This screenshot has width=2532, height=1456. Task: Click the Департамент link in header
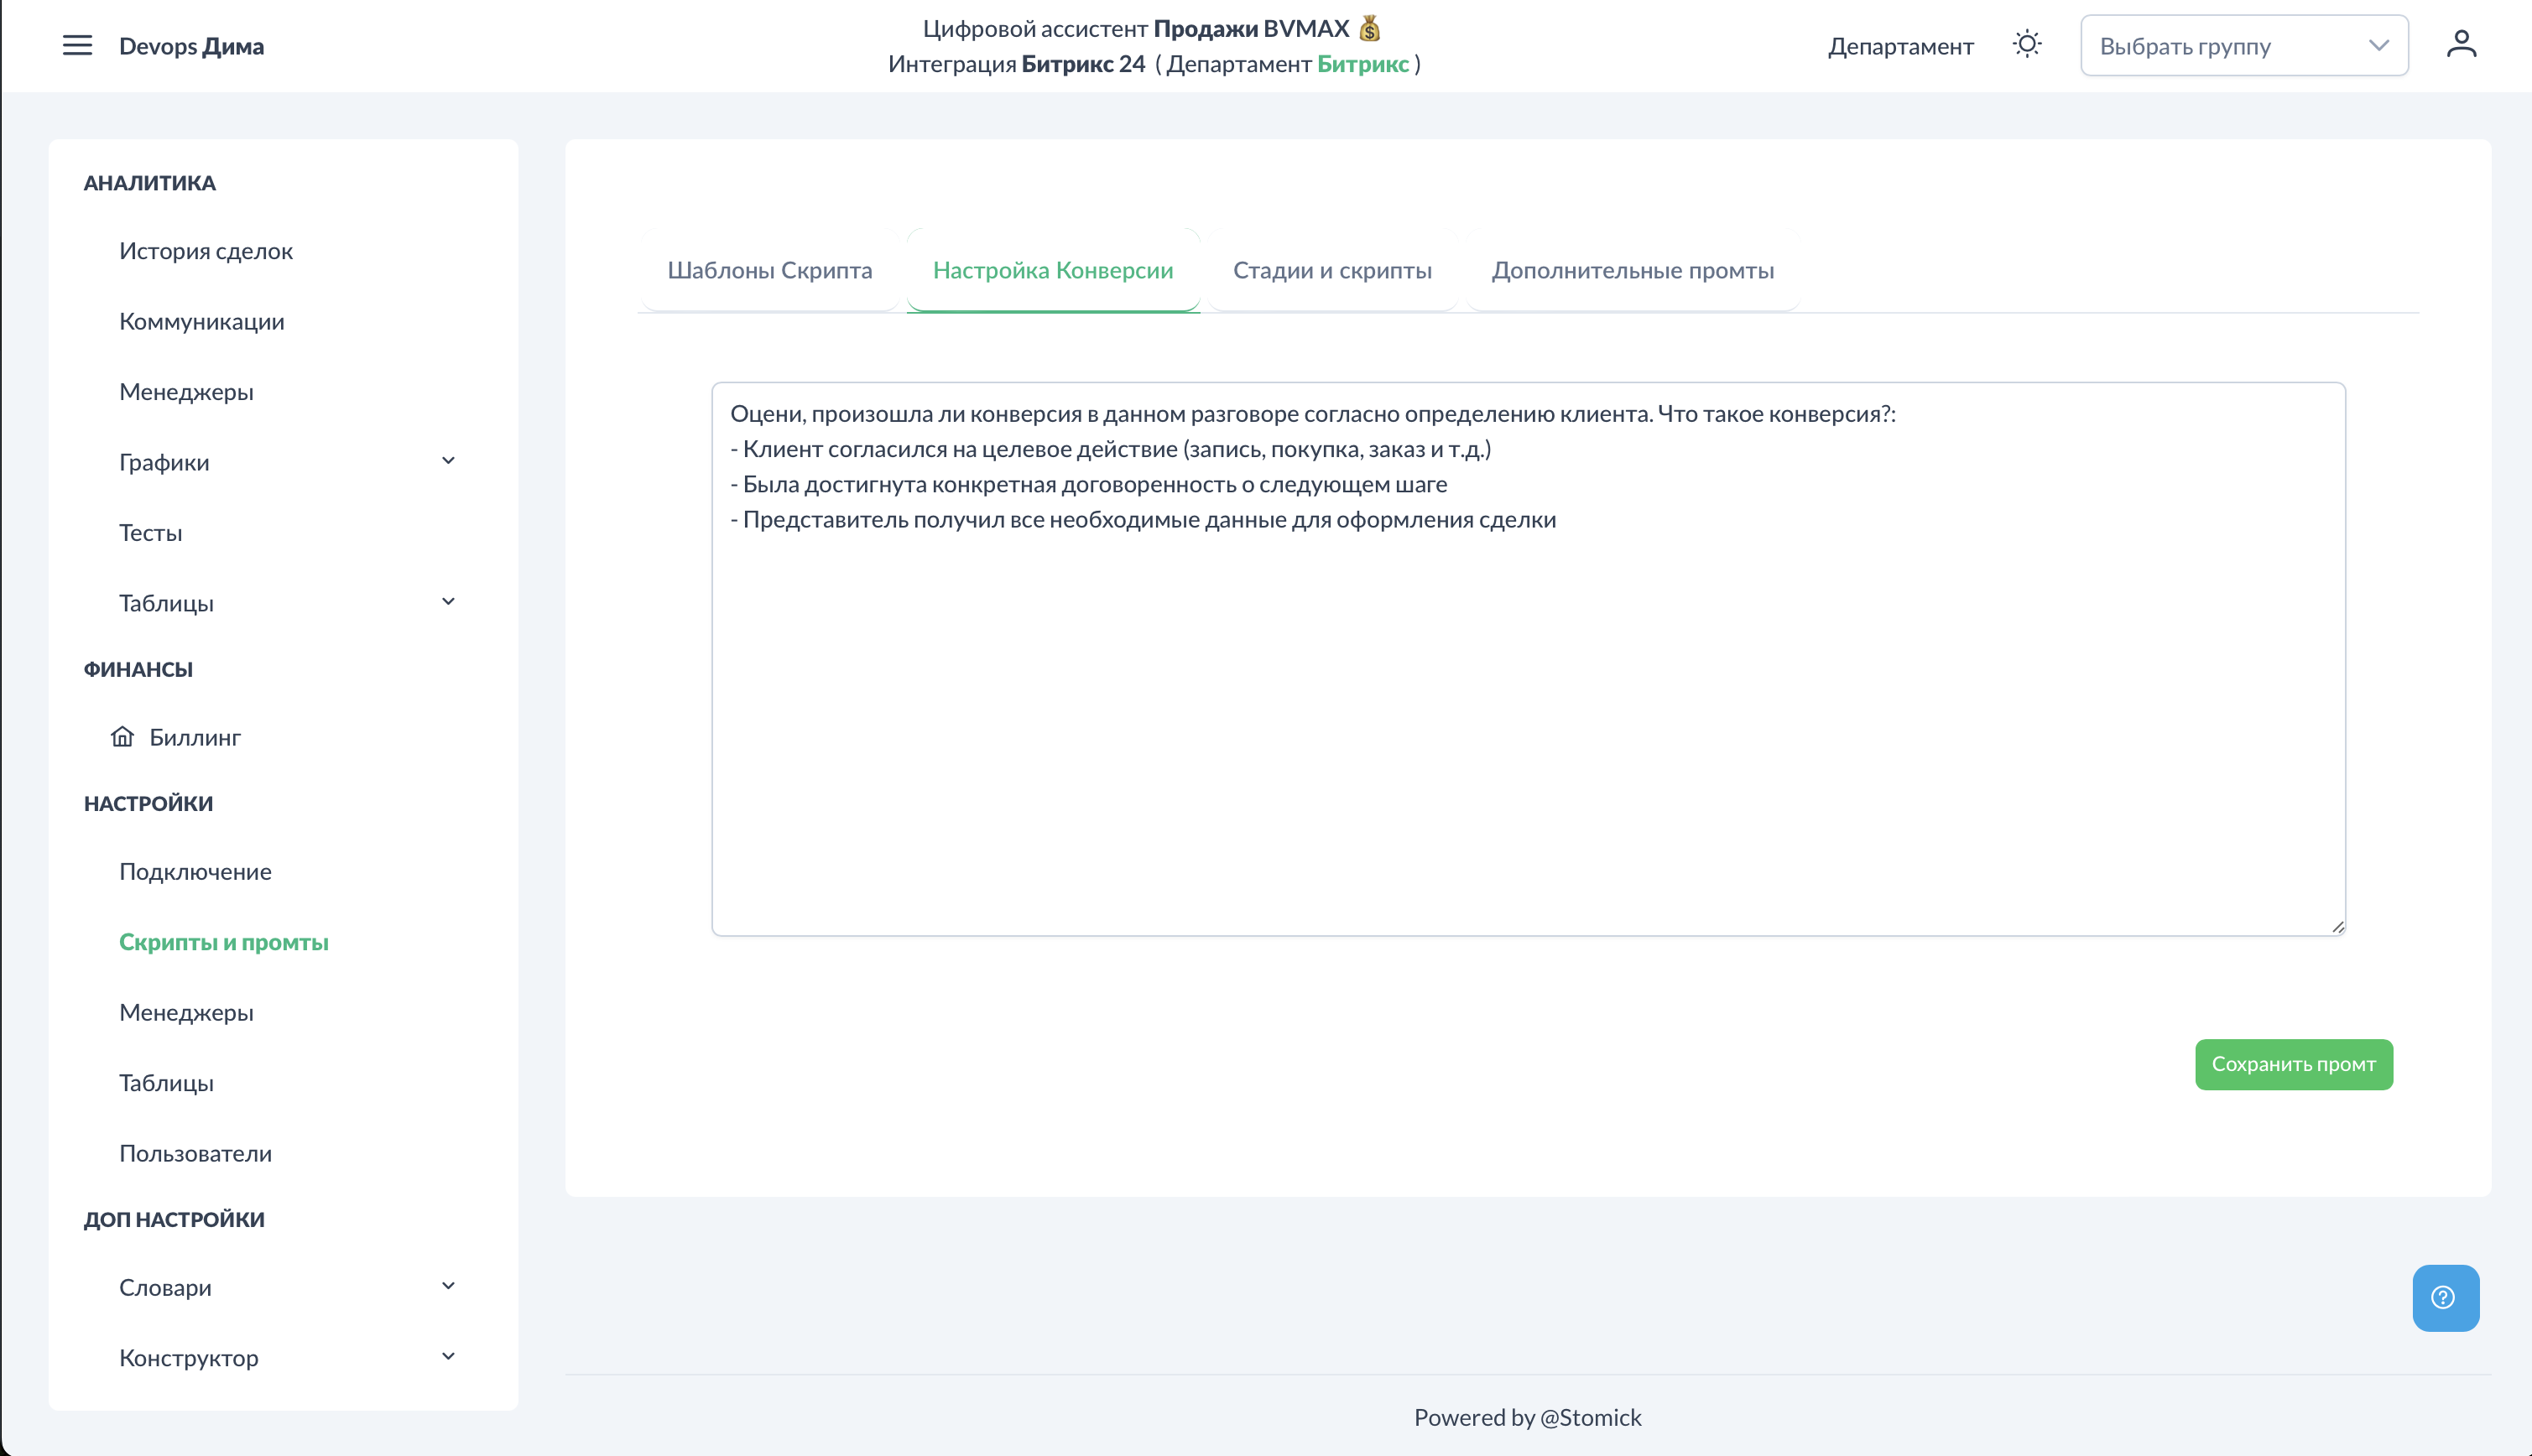coord(1900,46)
